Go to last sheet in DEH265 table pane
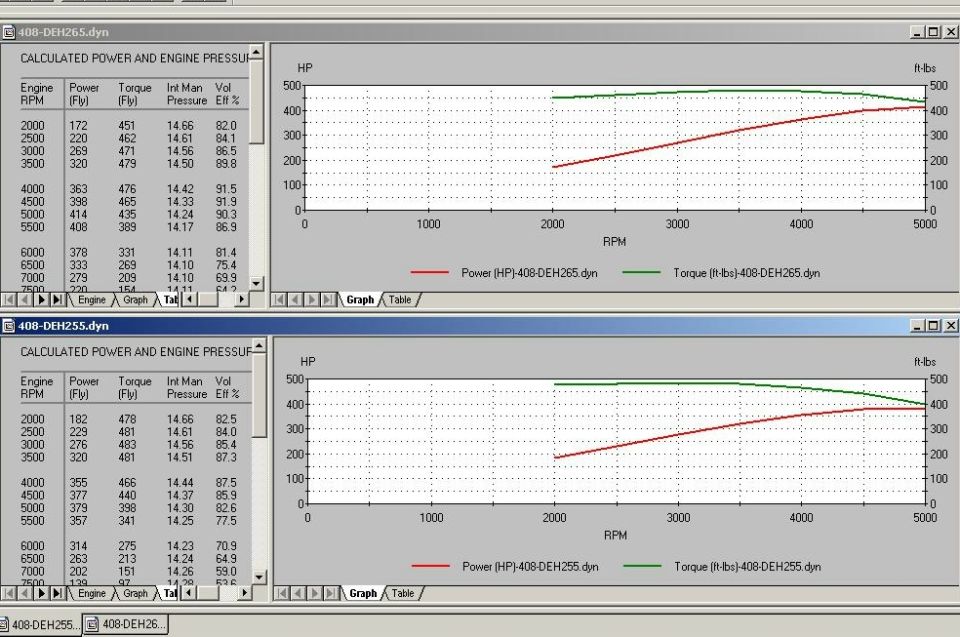 click(57, 300)
